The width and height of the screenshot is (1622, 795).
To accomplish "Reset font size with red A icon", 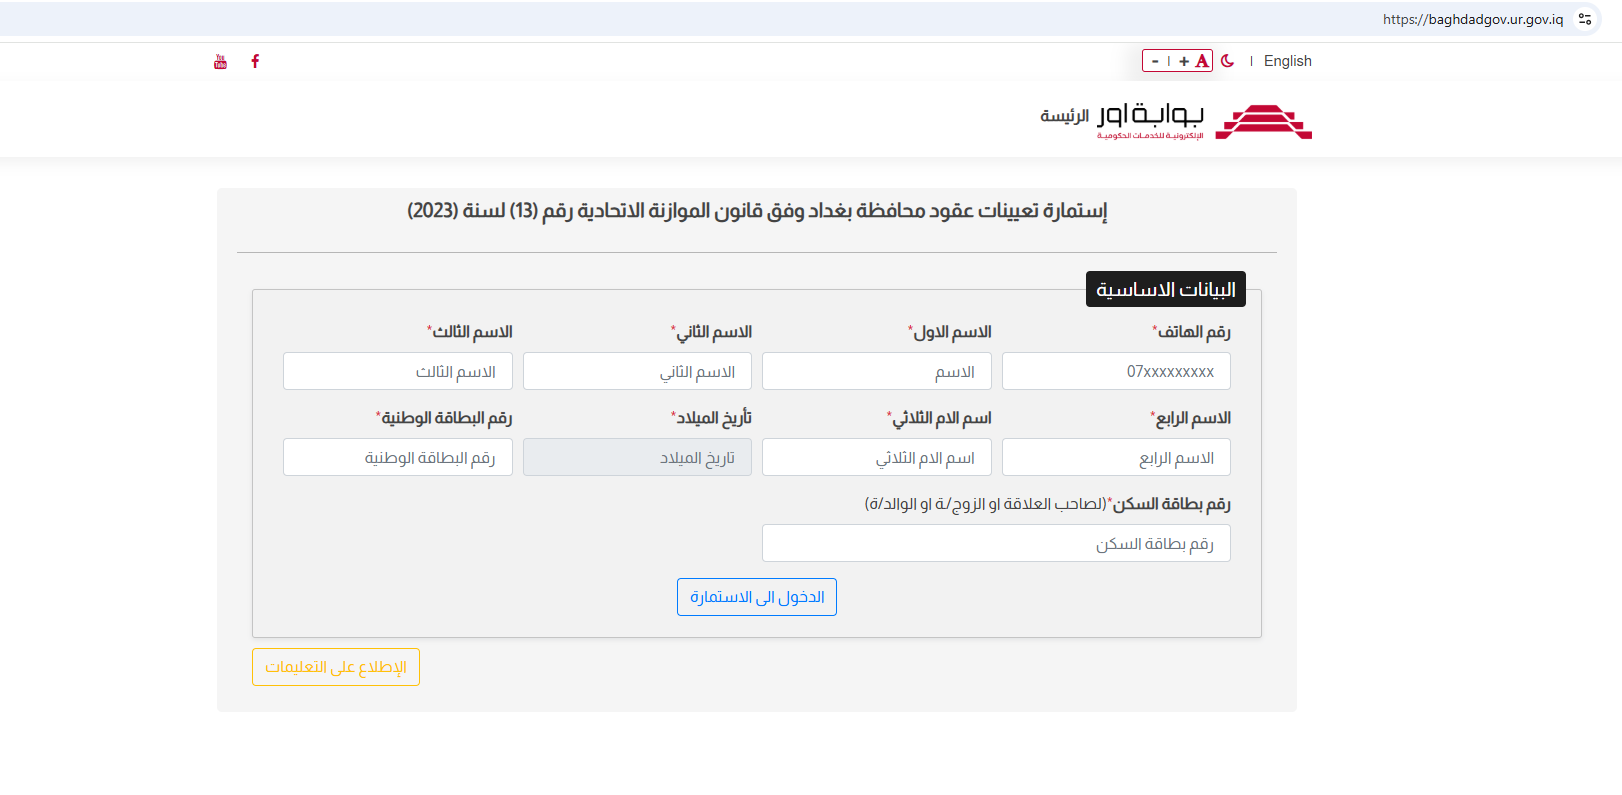I will (x=1202, y=61).
